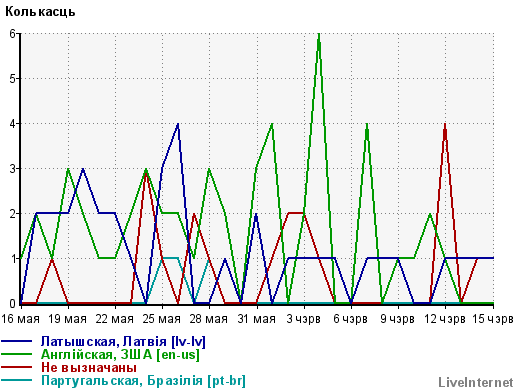Click the 12 чэрв date axis label
The height and width of the screenshot is (392, 520).
pos(445,319)
